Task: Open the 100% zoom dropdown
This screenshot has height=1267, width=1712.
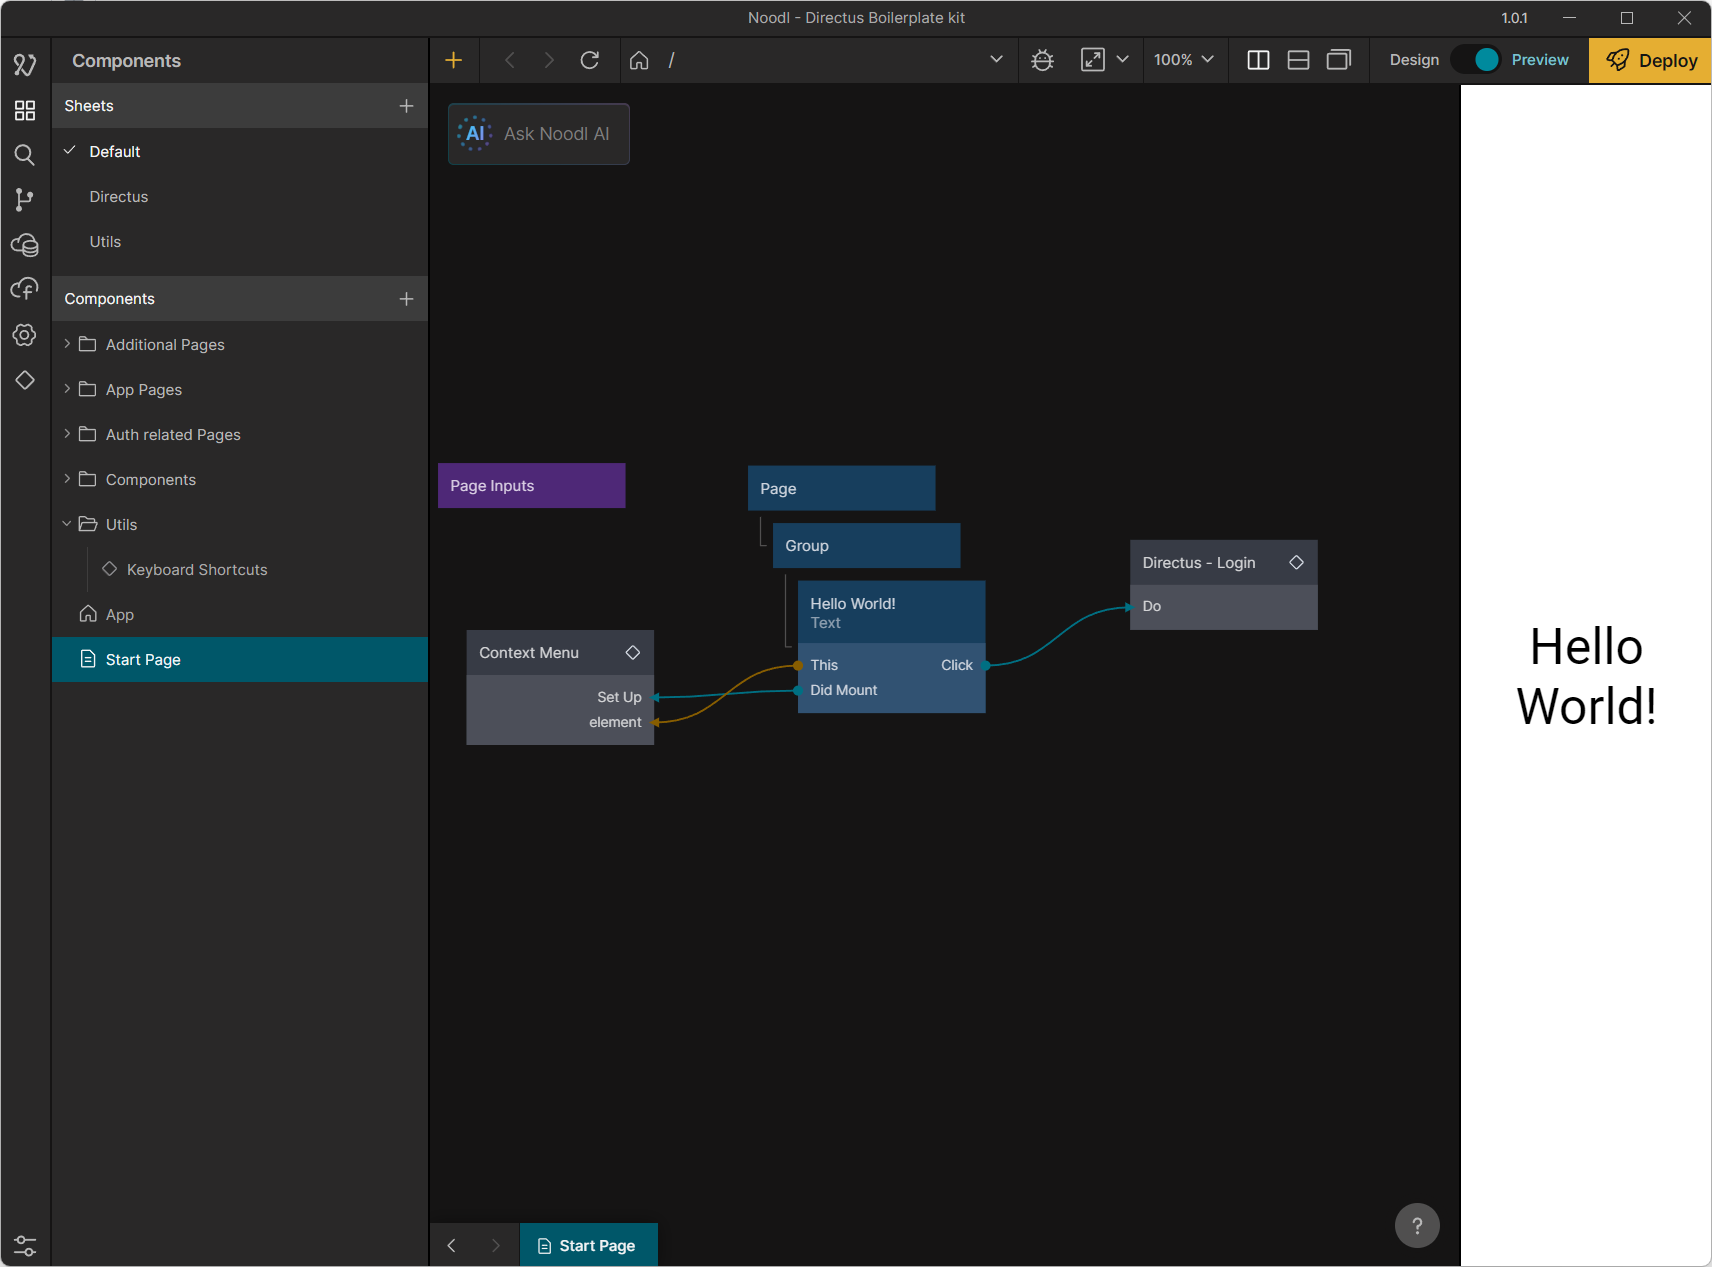Action: tap(1183, 61)
